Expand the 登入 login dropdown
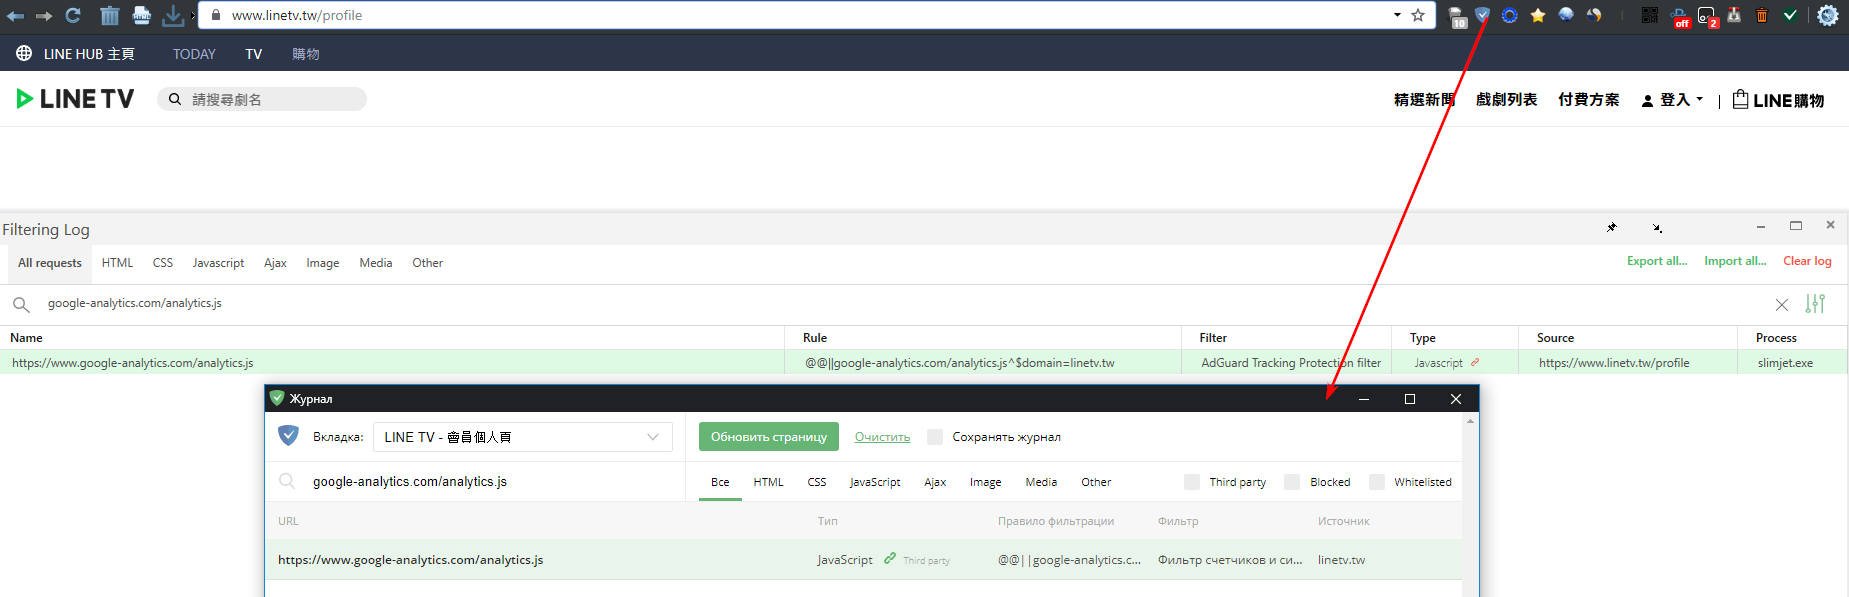 click(x=1672, y=100)
